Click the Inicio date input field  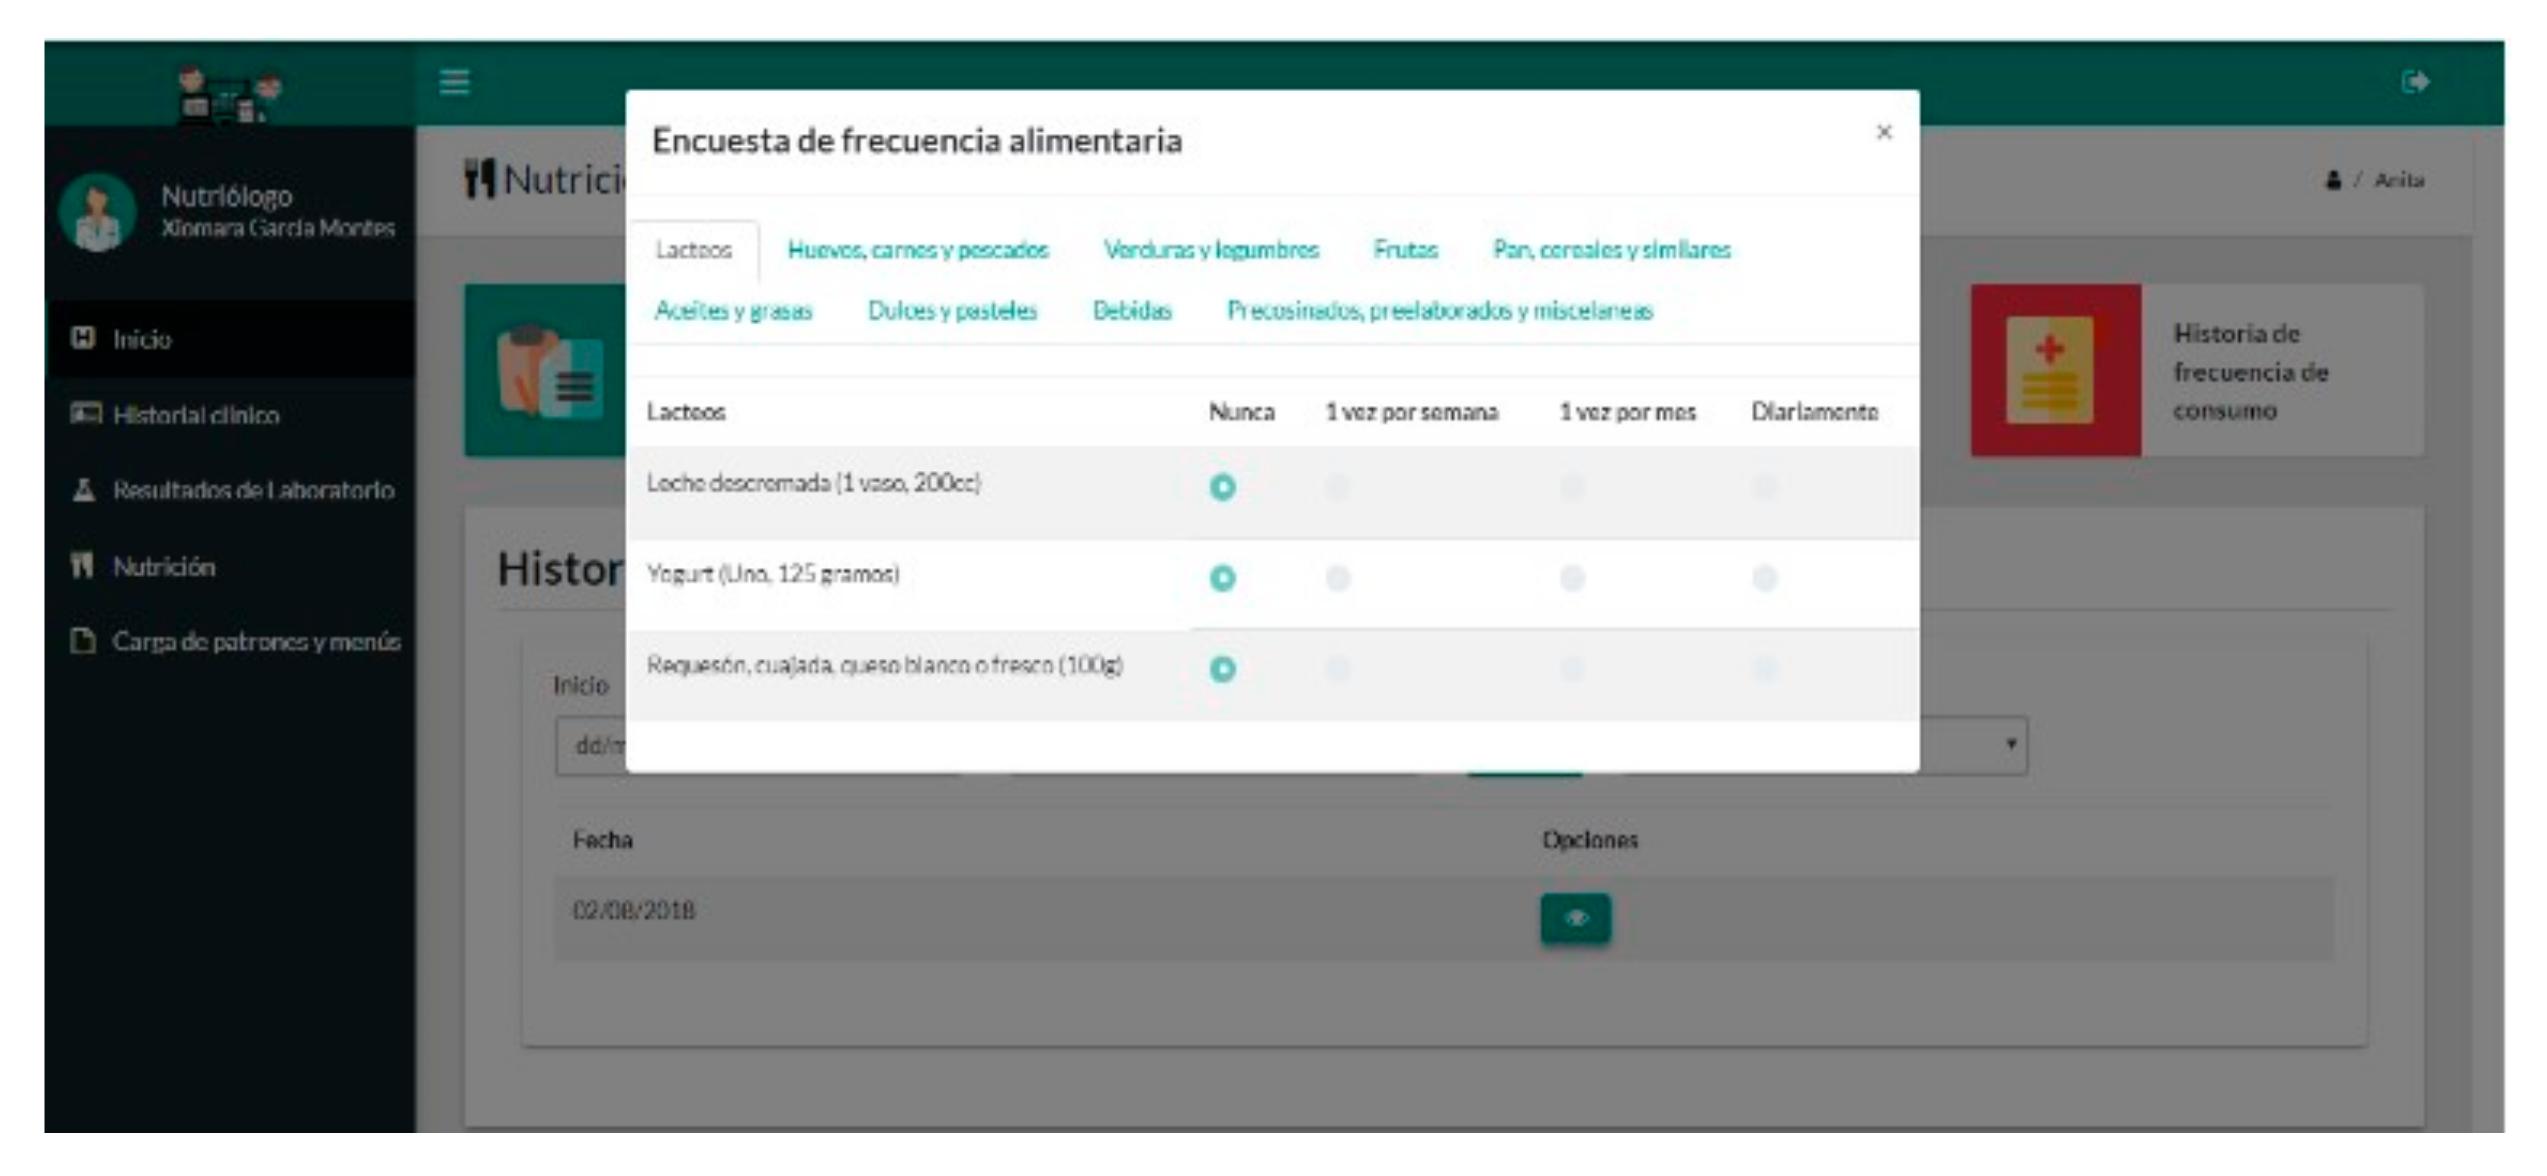(592, 746)
